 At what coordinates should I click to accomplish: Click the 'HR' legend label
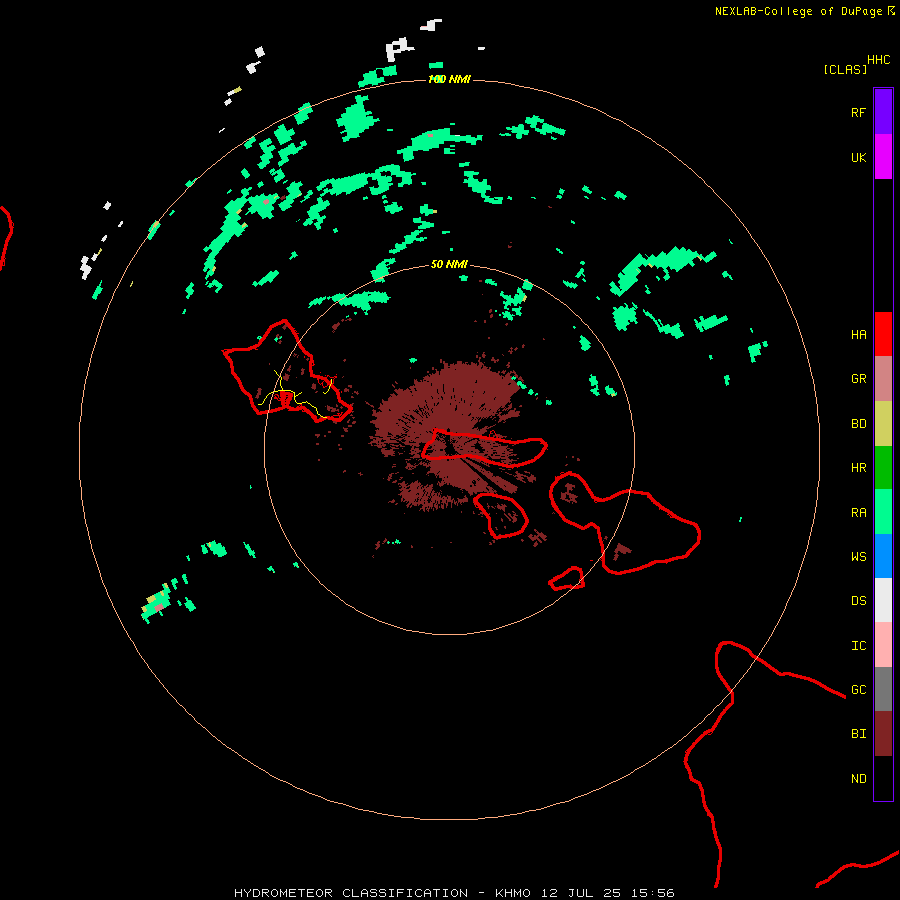coord(858,468)
